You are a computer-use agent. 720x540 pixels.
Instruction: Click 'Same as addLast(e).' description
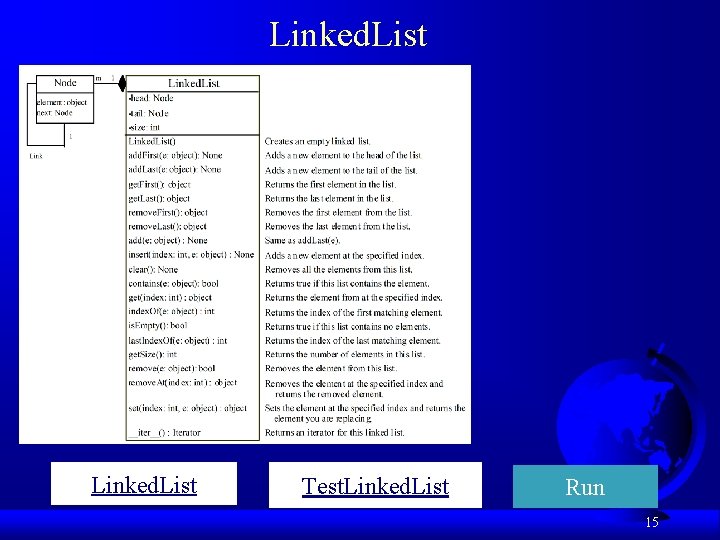[303, 240]
